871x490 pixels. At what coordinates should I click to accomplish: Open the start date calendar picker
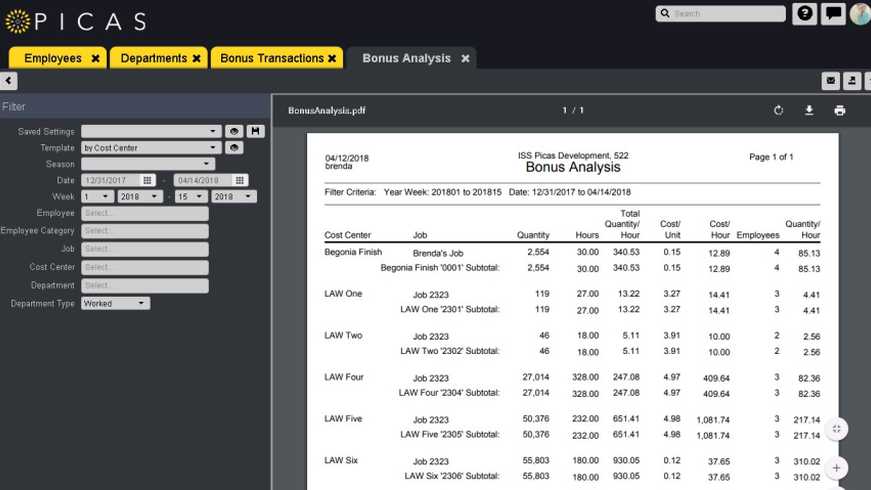coord(147,180)
